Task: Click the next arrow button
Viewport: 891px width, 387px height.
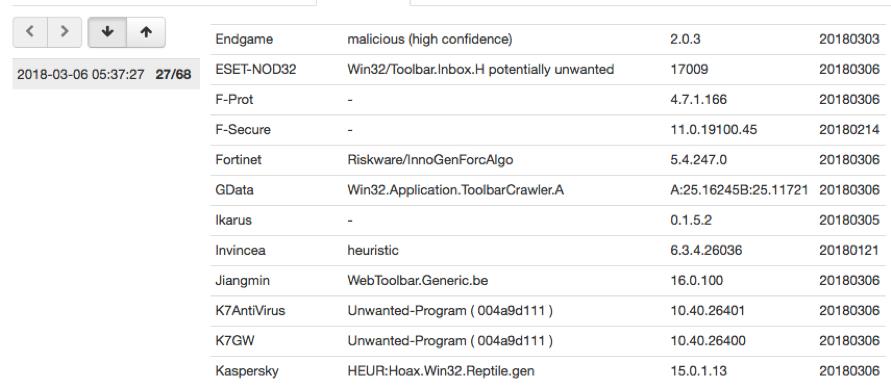Action: [65, 32]
